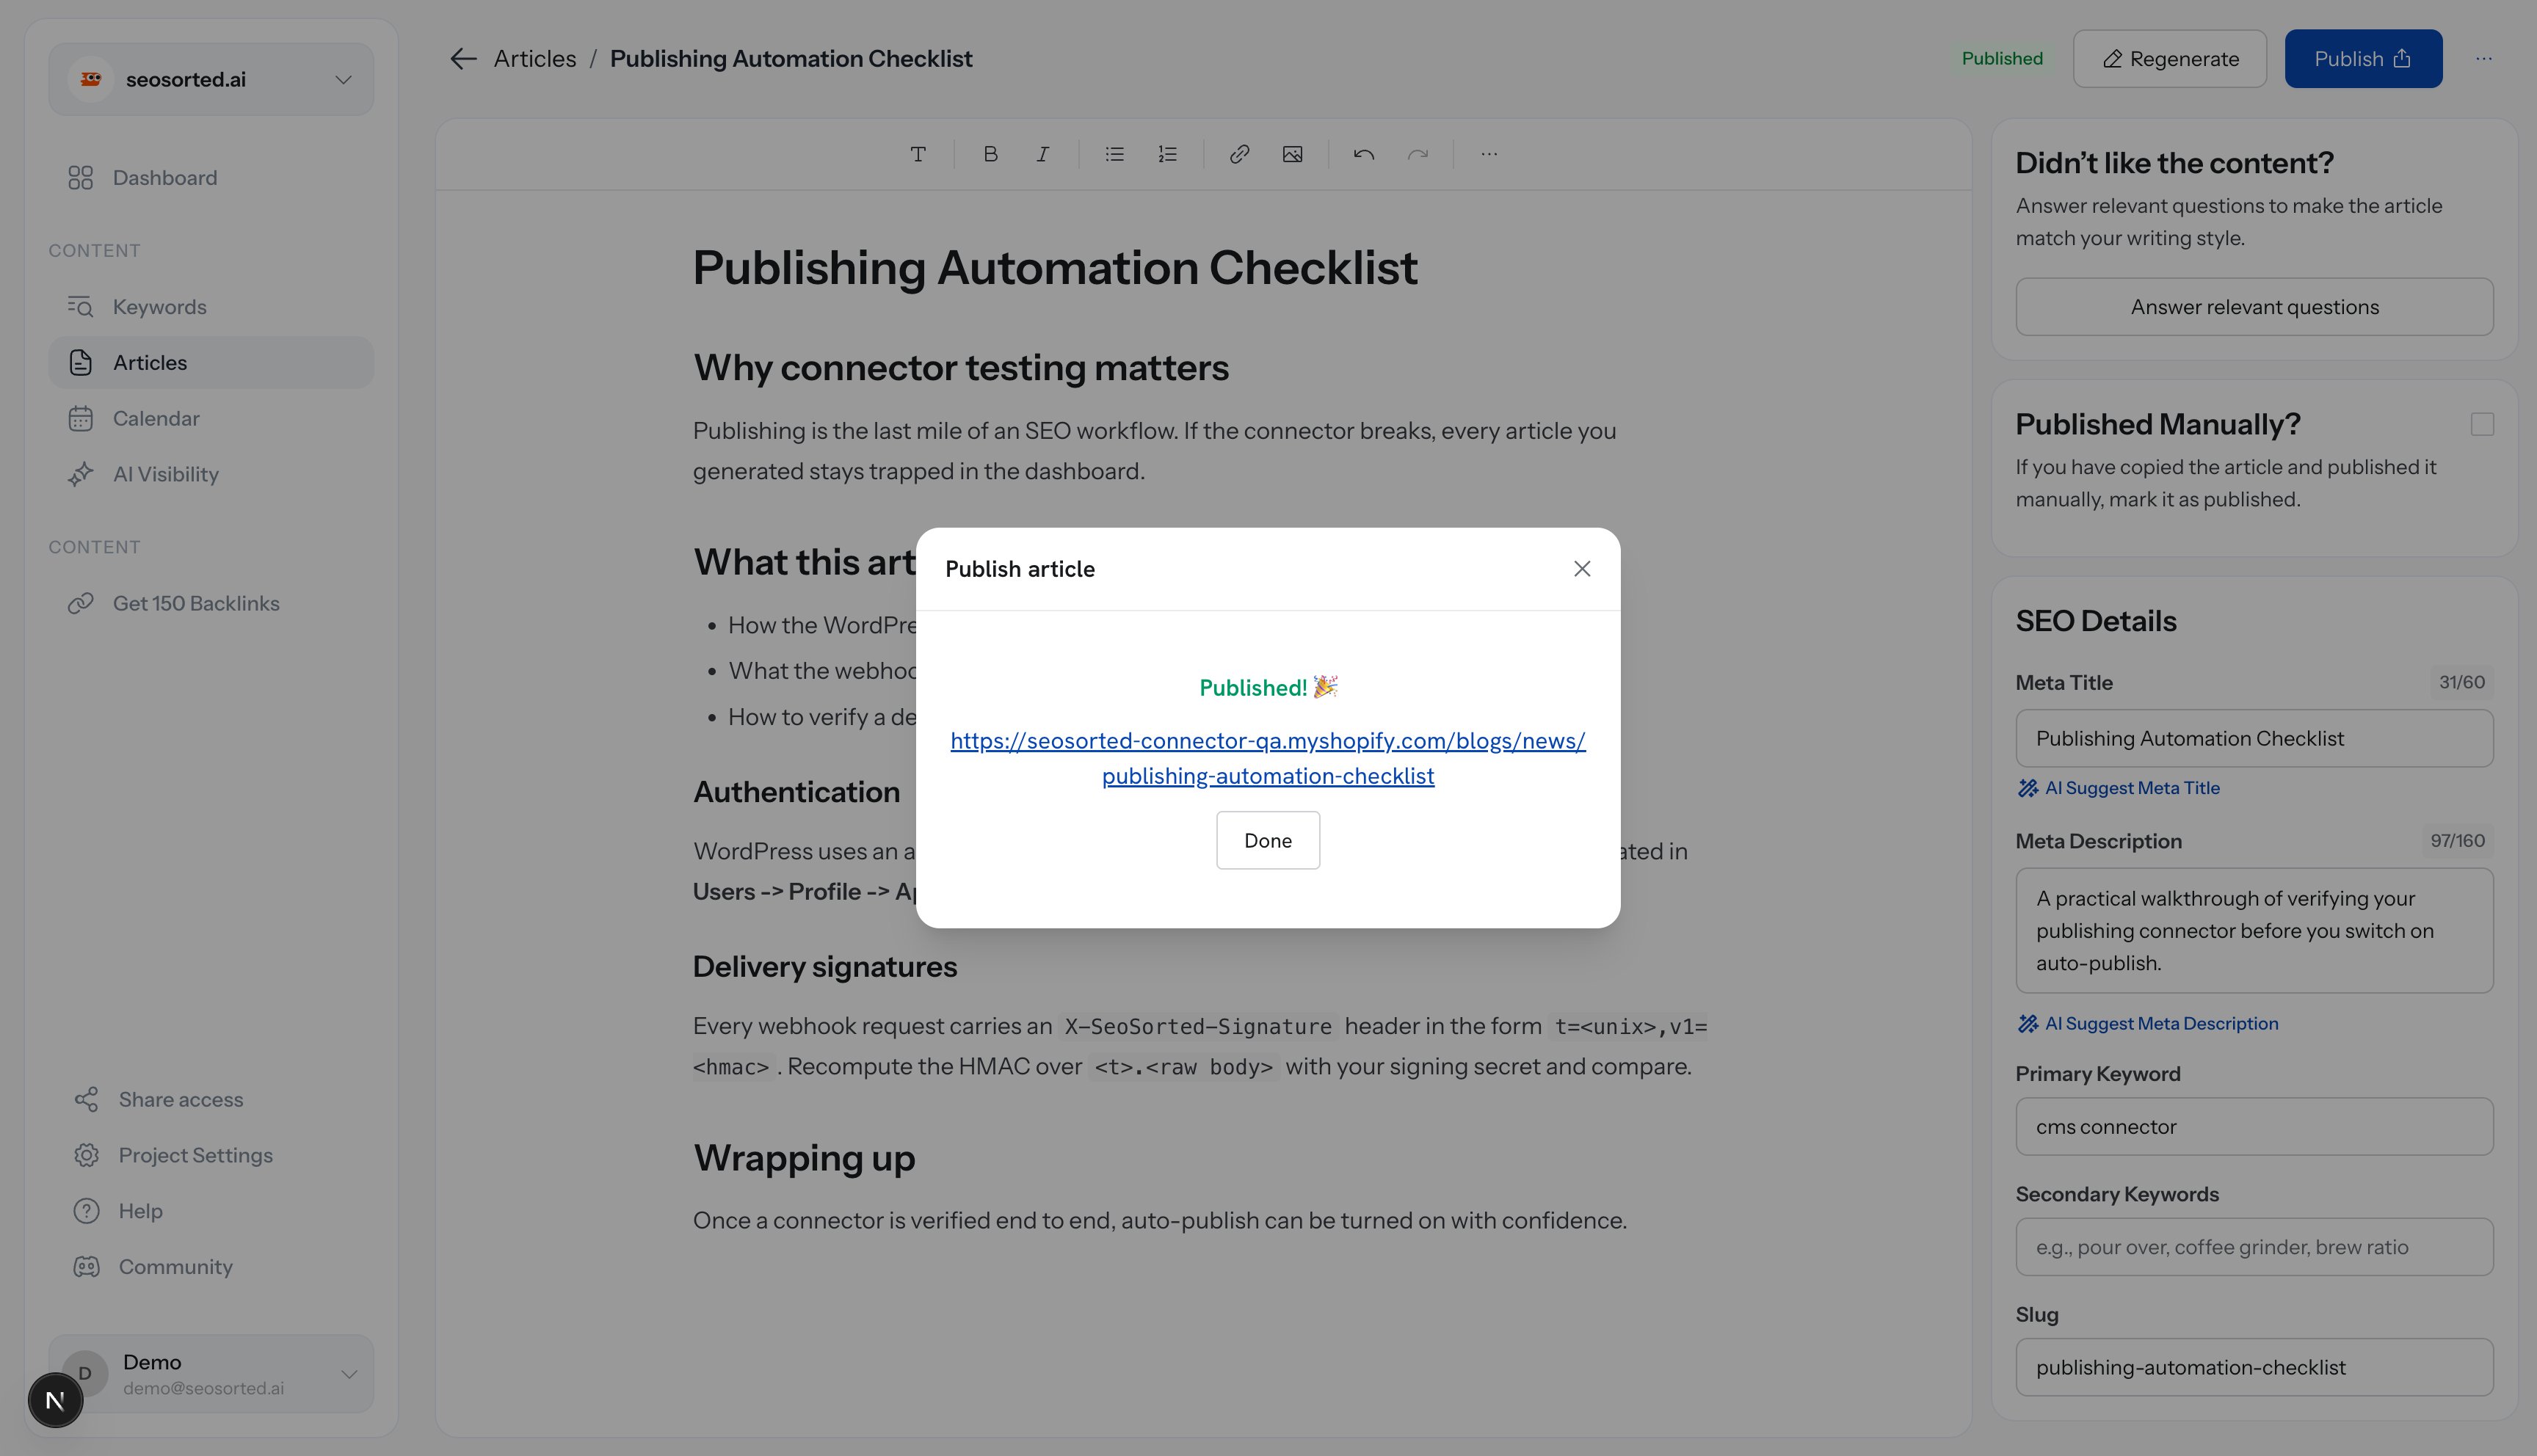This screenshot has height=1456, width=2537.
Task: Check the Published Manually checkbox
Action: click(x=2481, y=424)
